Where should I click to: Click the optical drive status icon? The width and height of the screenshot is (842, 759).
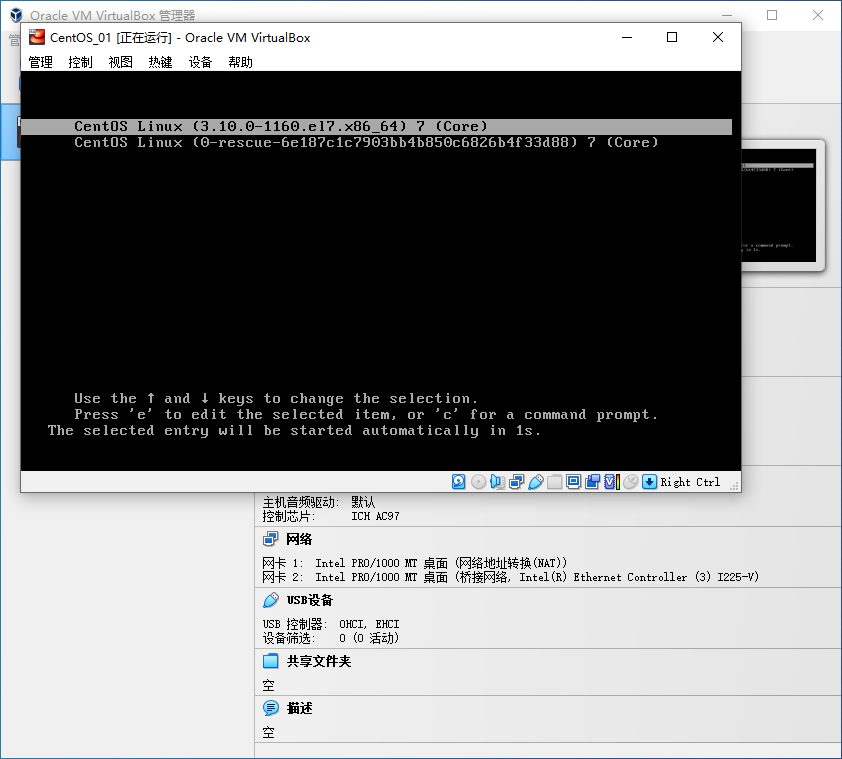point(478,482)
